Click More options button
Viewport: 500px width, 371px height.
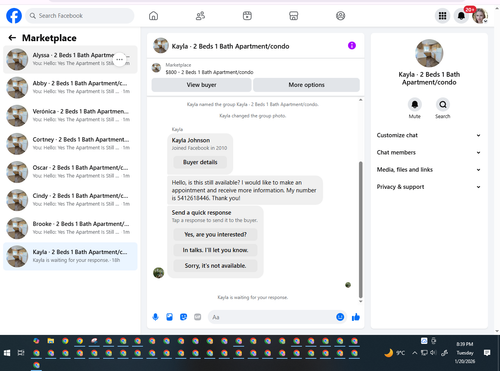[x=306, y=85]
